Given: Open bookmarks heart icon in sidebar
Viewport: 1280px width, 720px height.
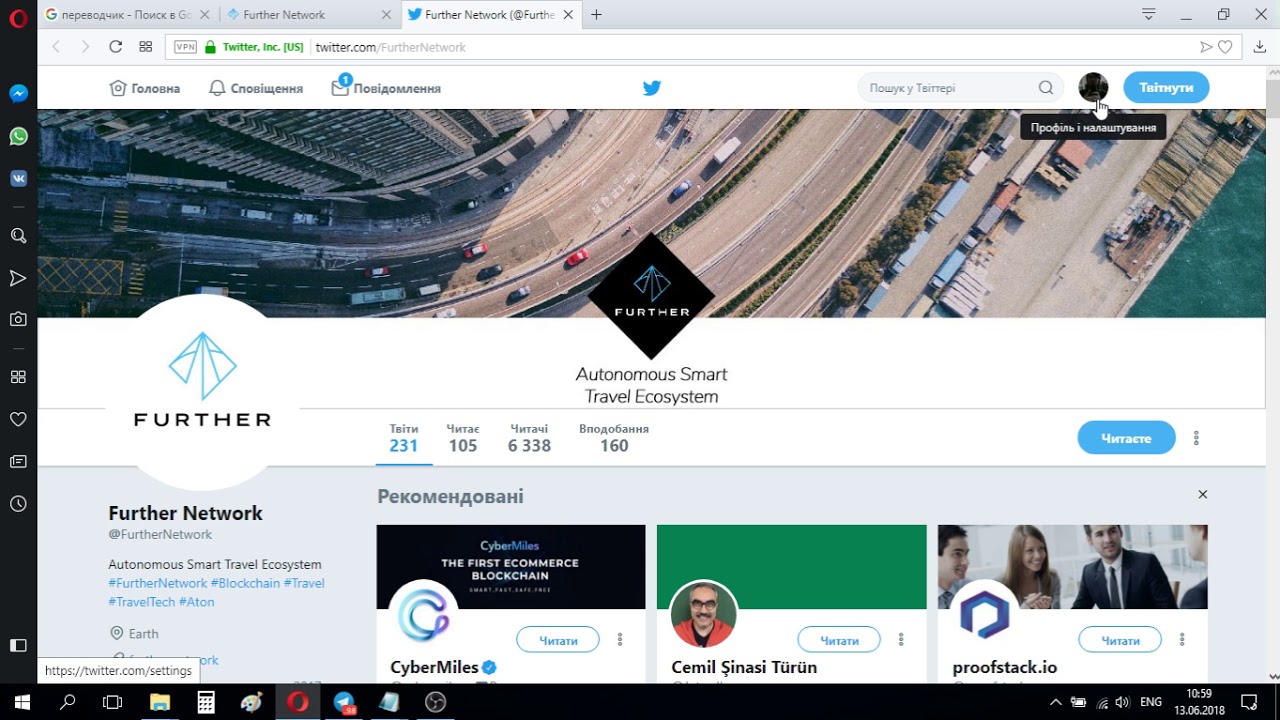Looking at the screenshot, I should [18, 419].
